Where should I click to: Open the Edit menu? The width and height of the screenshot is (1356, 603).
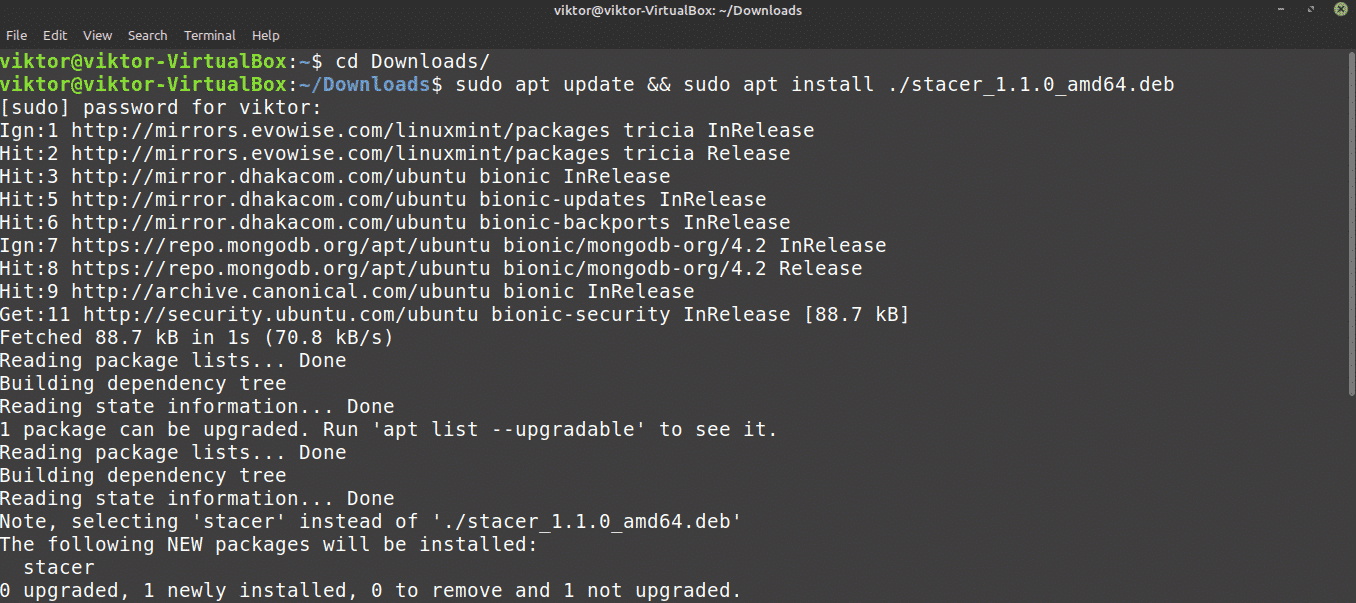coord(55,36)
